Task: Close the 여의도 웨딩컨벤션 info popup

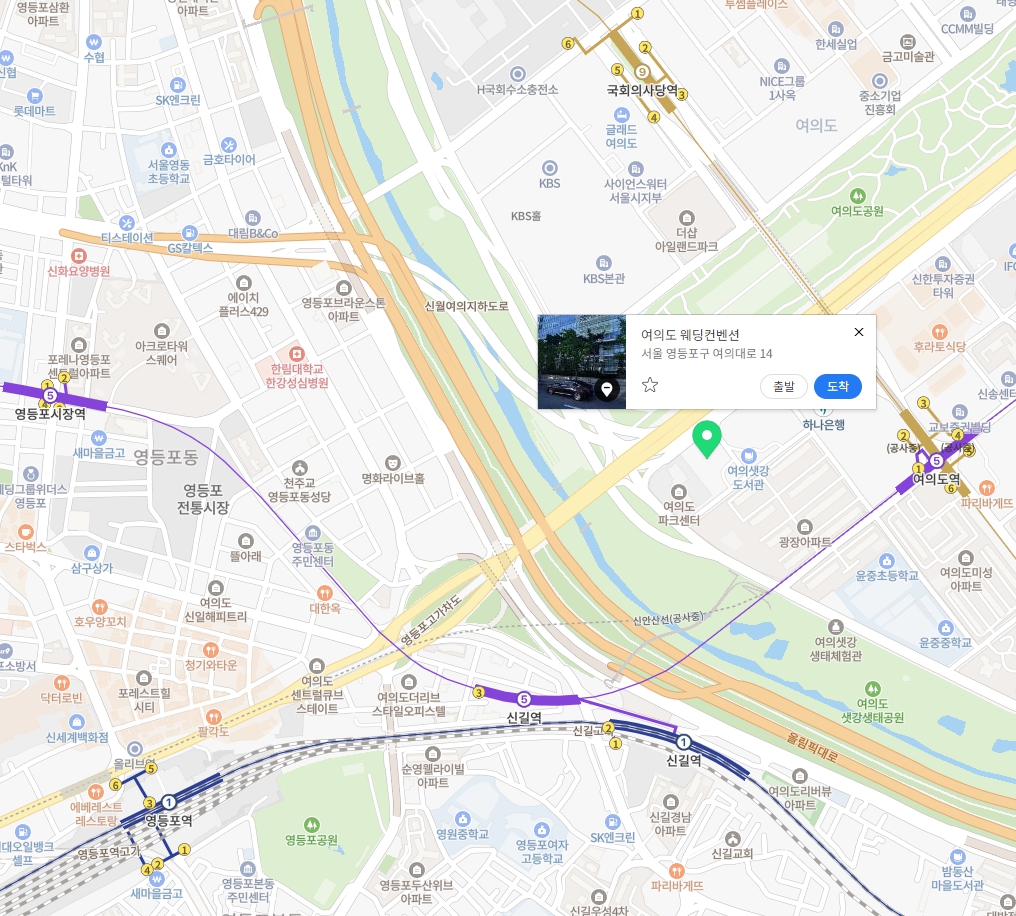Action: tap(859, 332)
